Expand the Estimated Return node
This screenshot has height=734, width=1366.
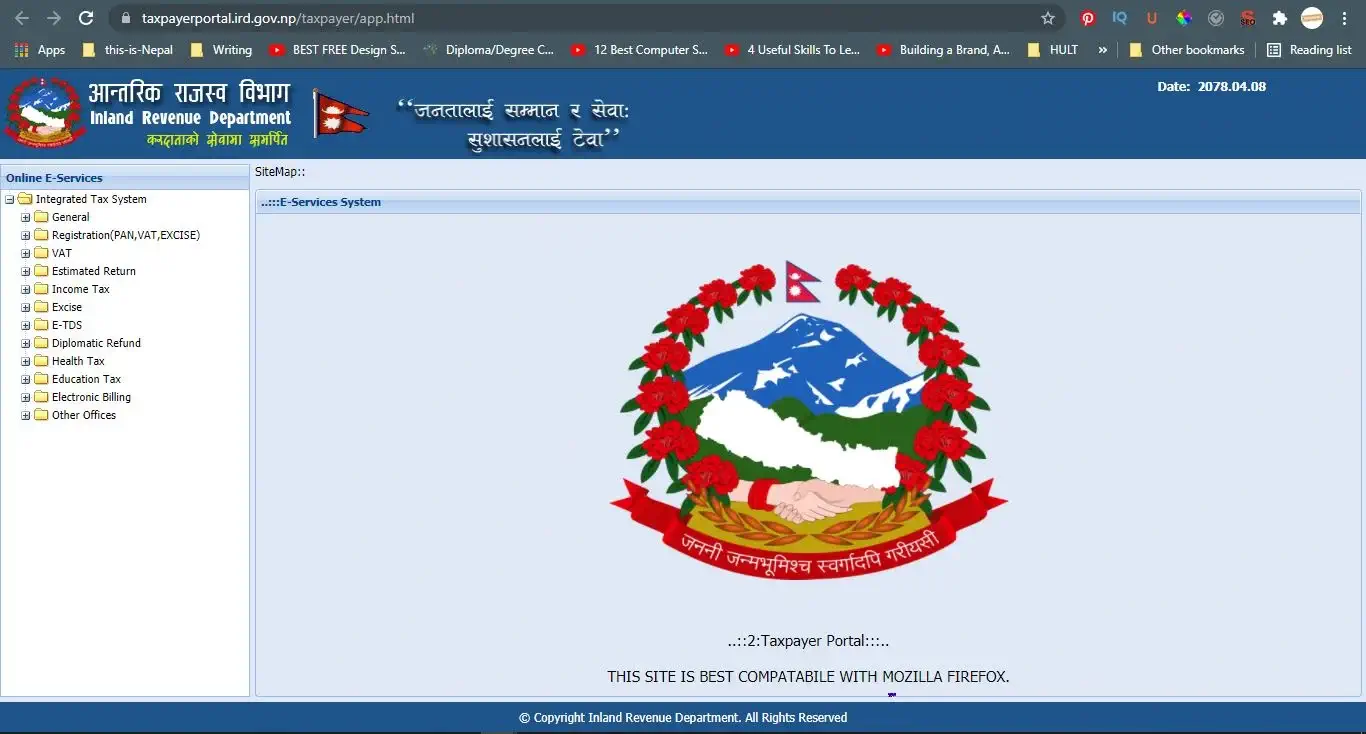coord(26,271)
